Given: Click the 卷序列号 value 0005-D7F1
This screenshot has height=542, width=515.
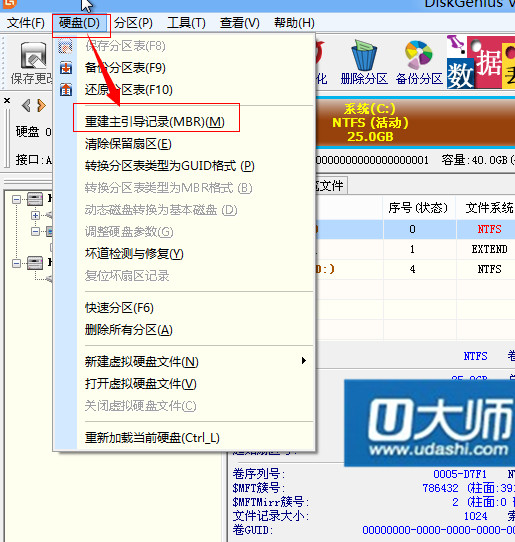Looking at the screenshot, I should click(460, 474).
